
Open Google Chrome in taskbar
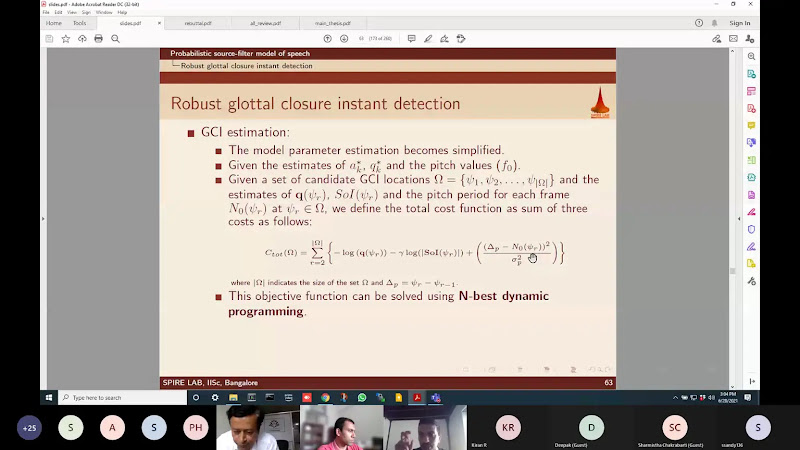coord(325,397)
